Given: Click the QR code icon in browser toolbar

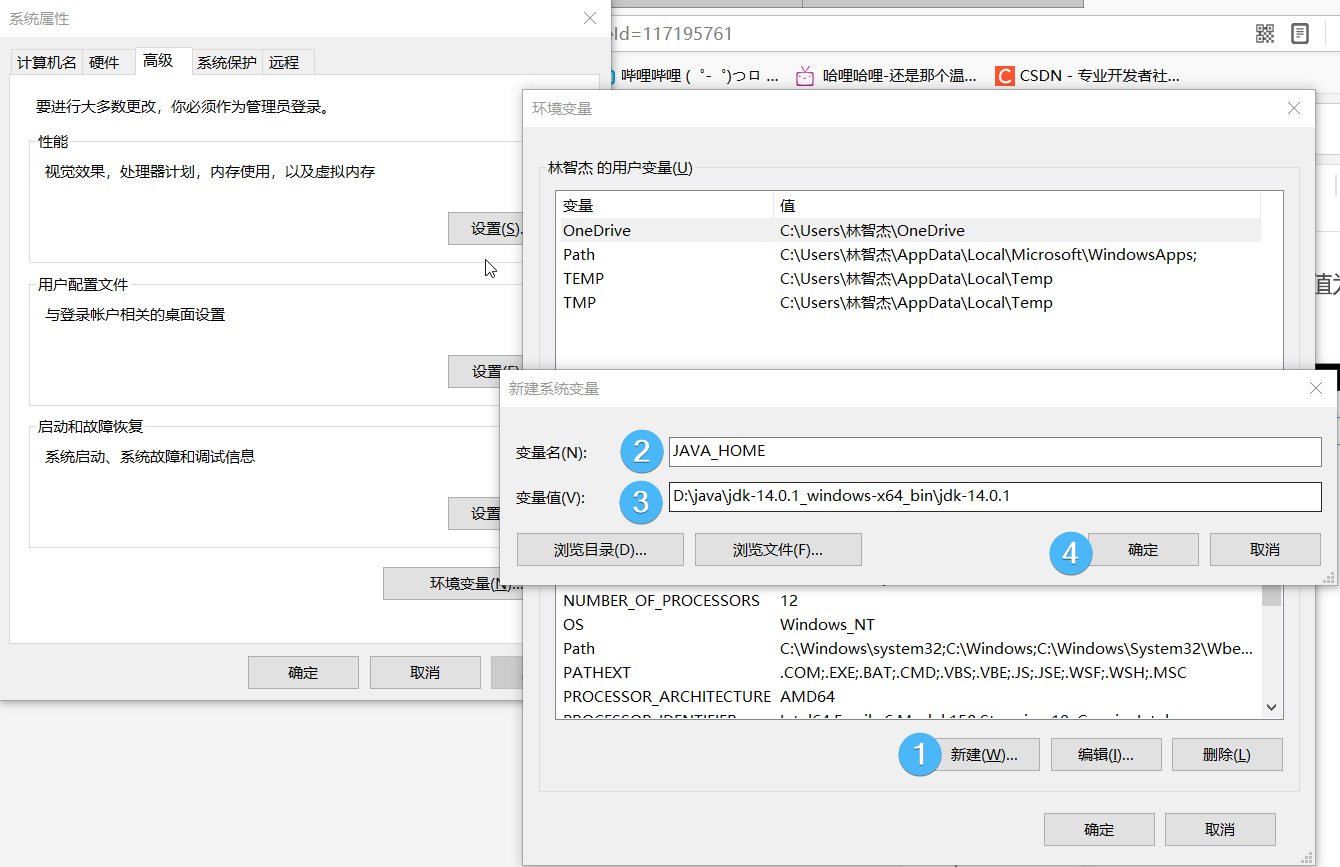Looking at the screenshot, I should 1265,34.
